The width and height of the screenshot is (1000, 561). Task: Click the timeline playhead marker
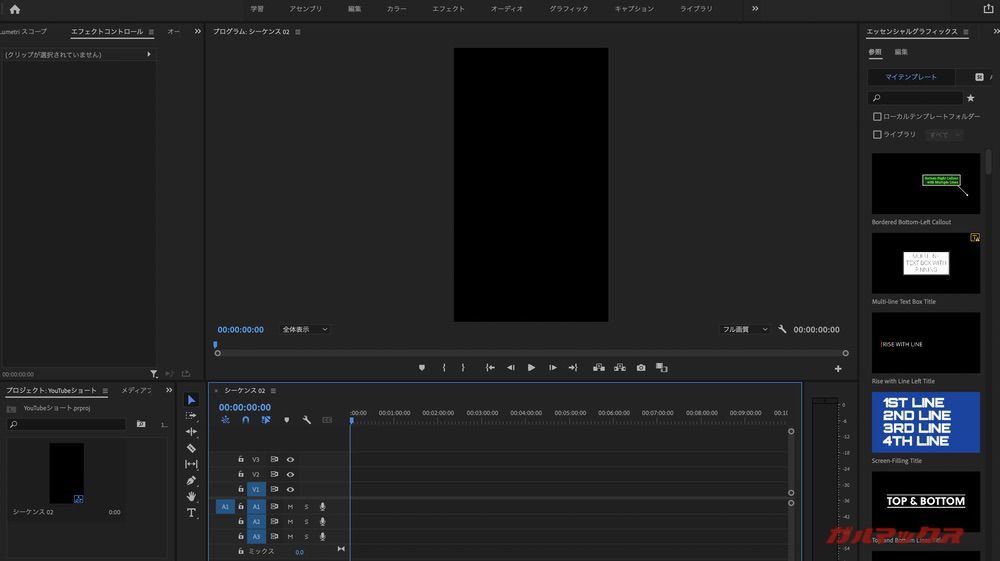pyautogui.click(x=351, y=420)
